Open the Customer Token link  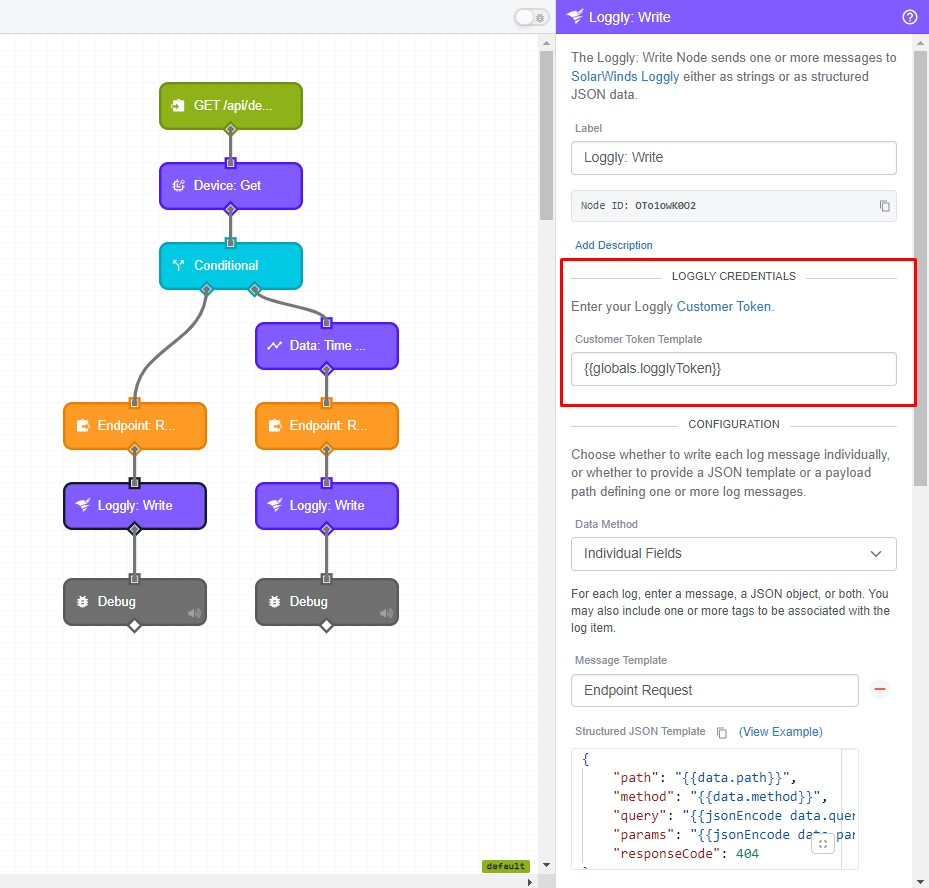click(724, 306)
